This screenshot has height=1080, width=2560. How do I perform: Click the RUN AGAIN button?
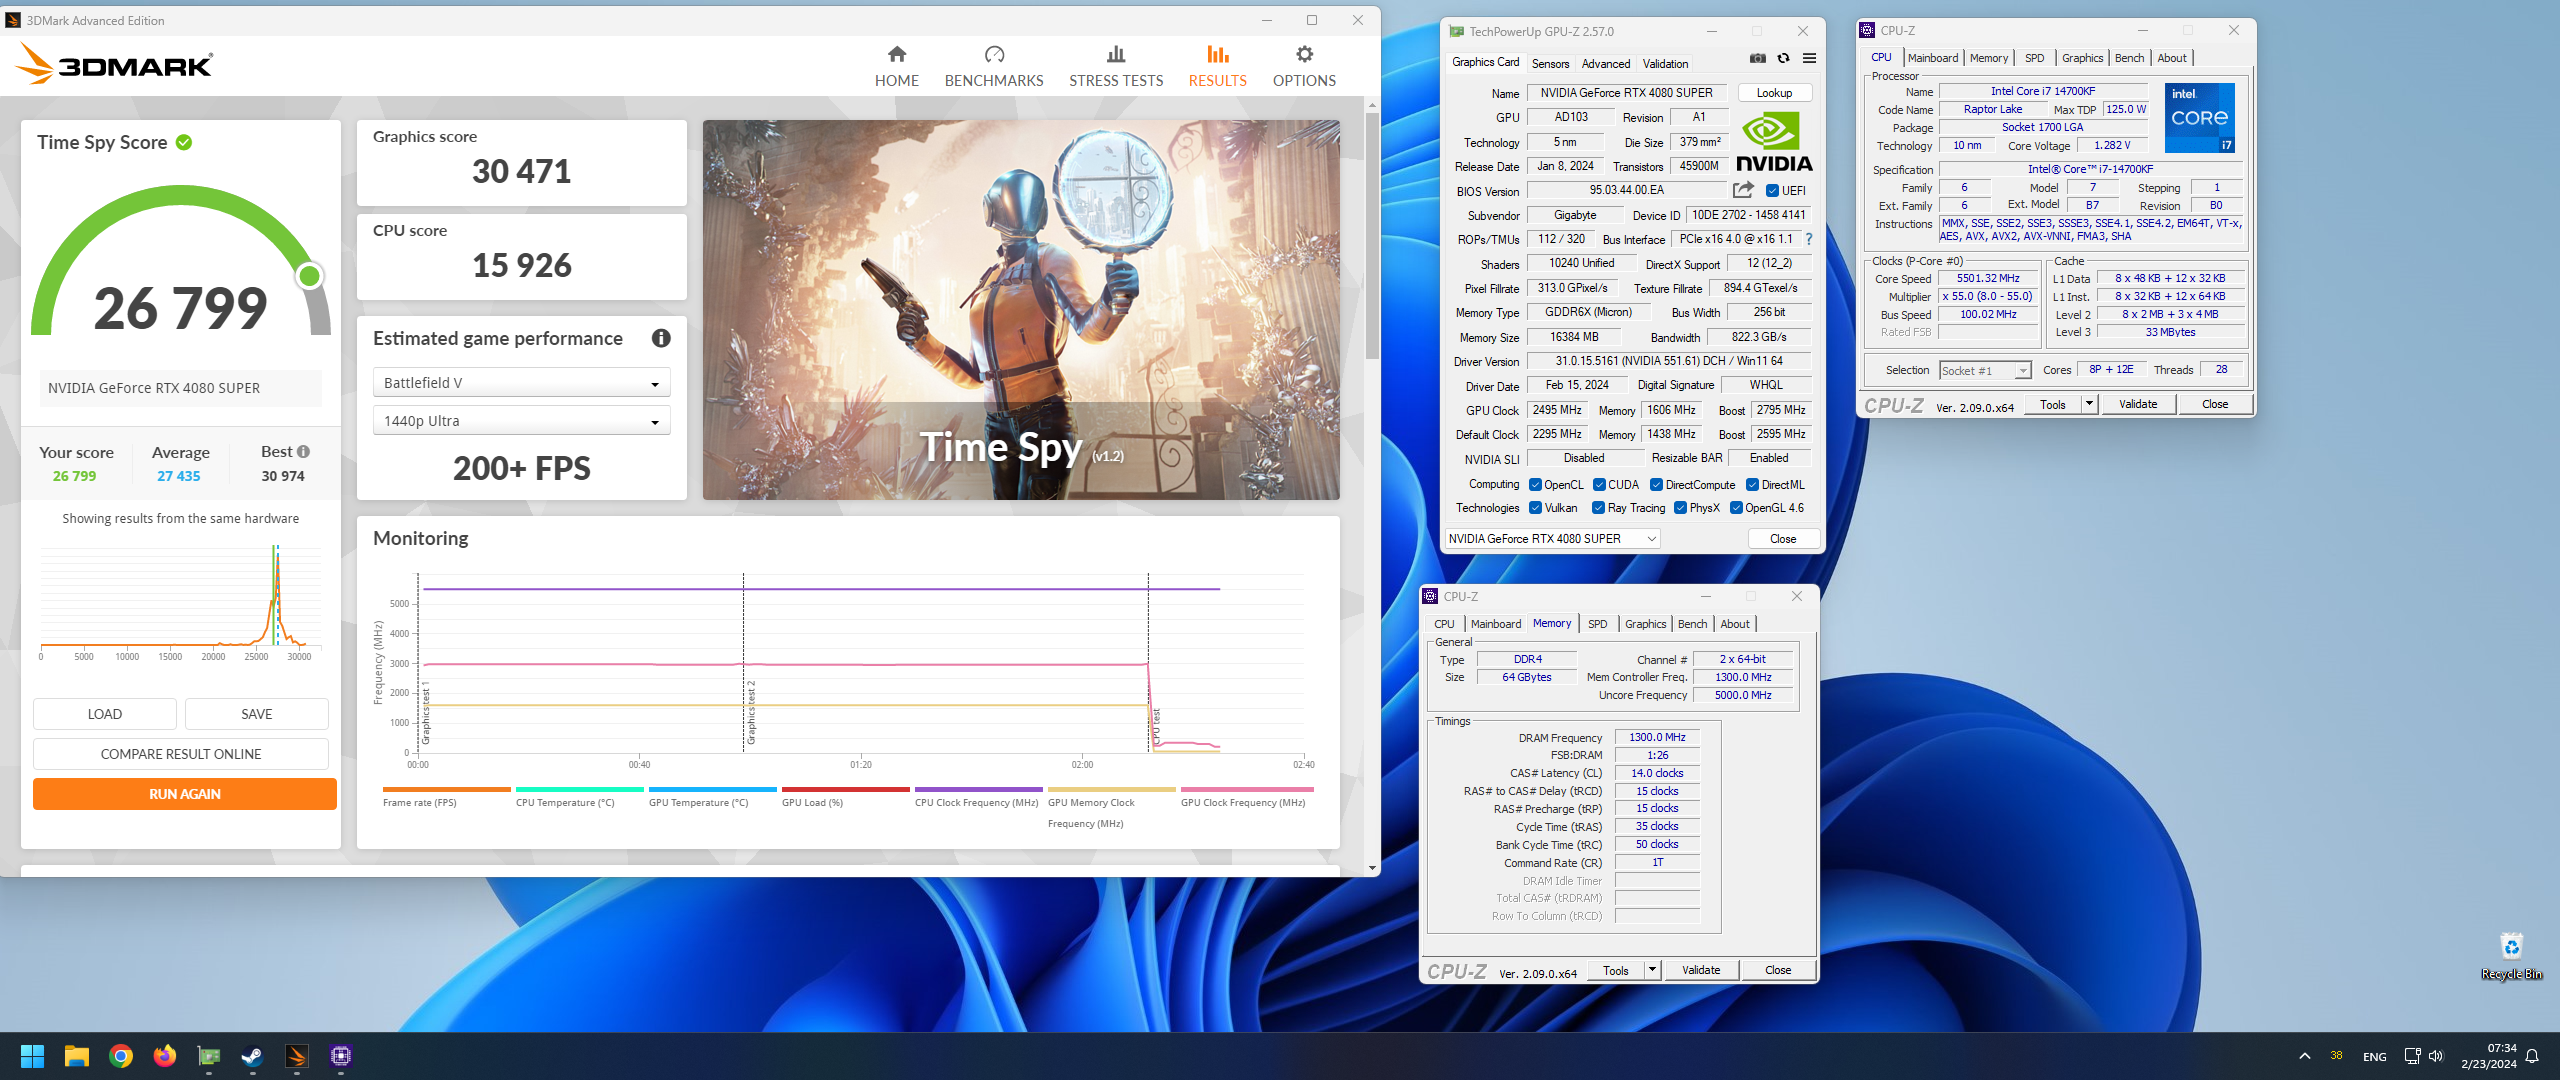[185, 794]
